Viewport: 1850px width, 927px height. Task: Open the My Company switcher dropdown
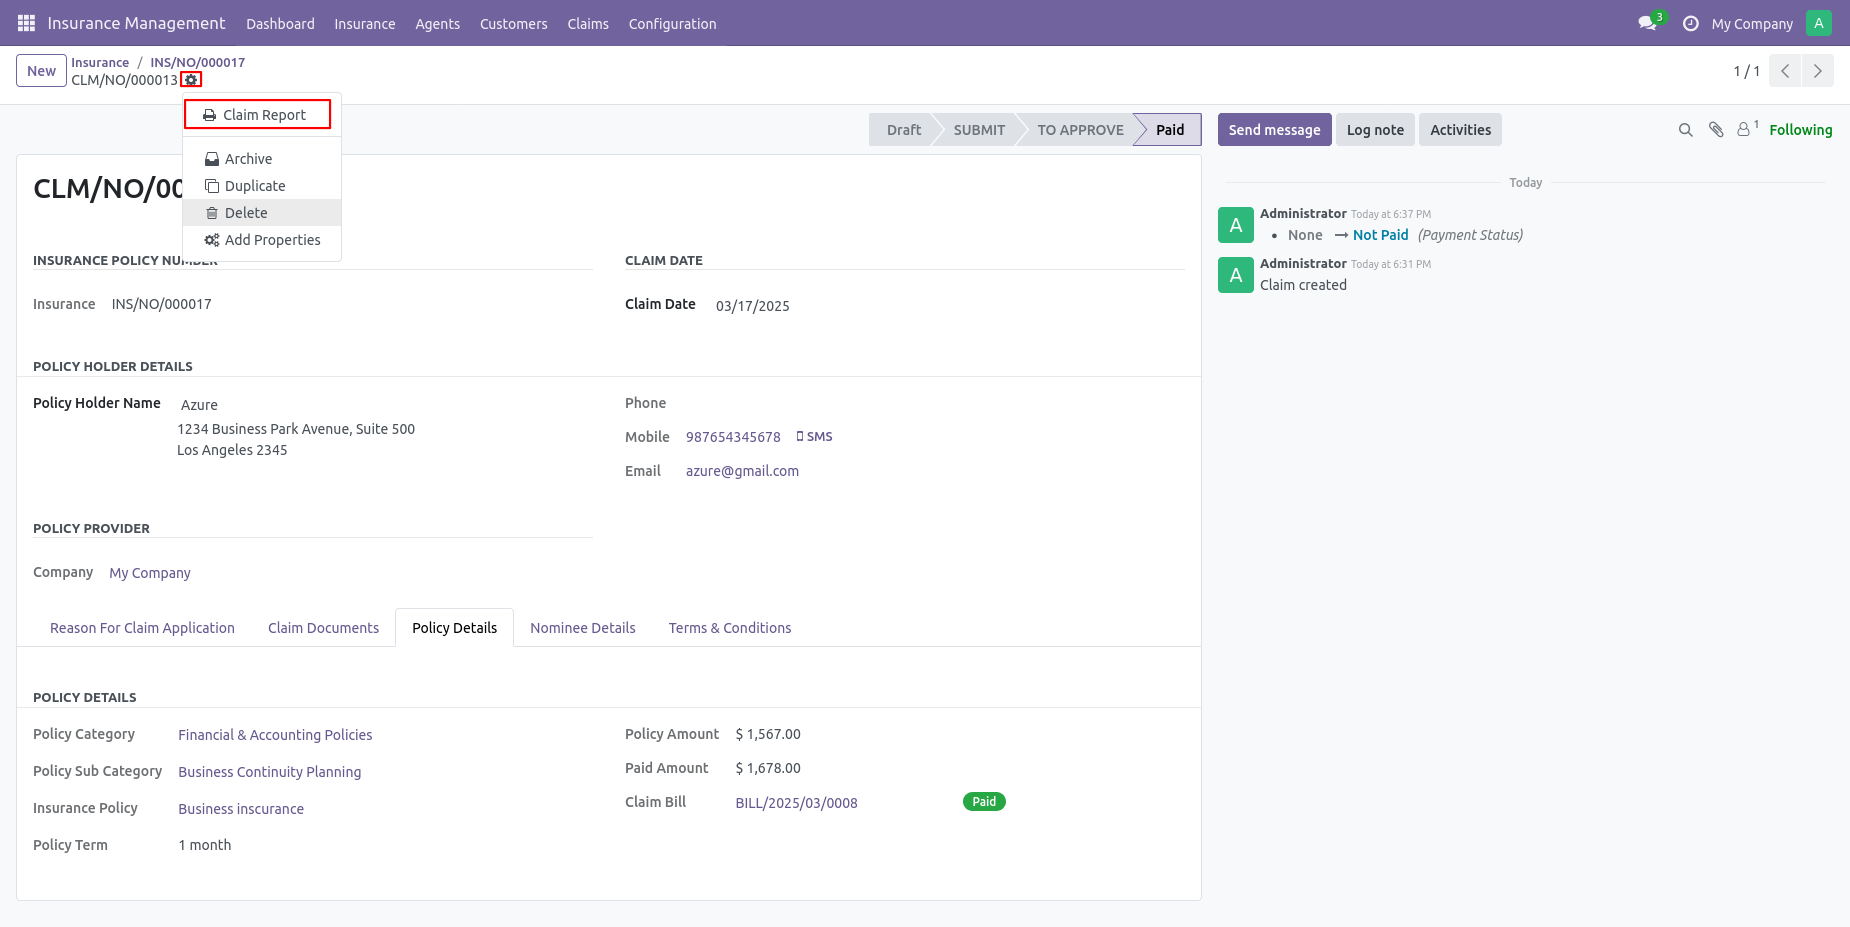pos(1752,23)
